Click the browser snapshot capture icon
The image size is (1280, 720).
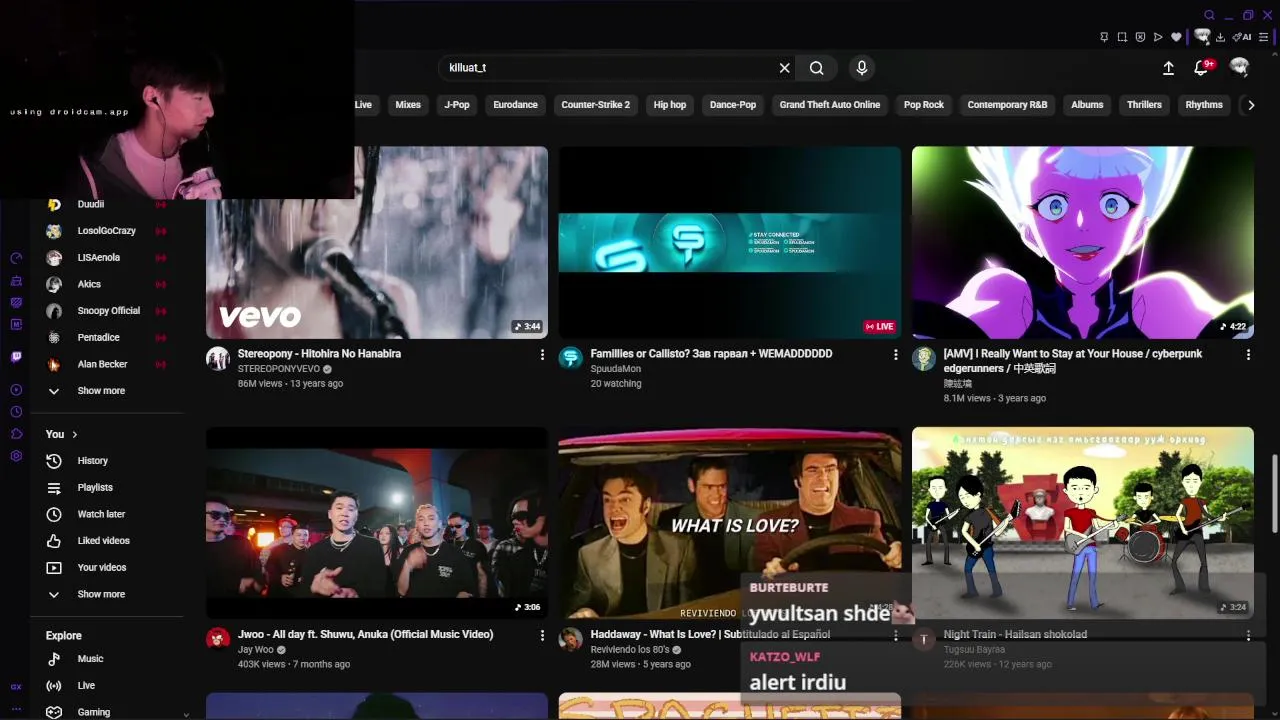point(1122,37)
